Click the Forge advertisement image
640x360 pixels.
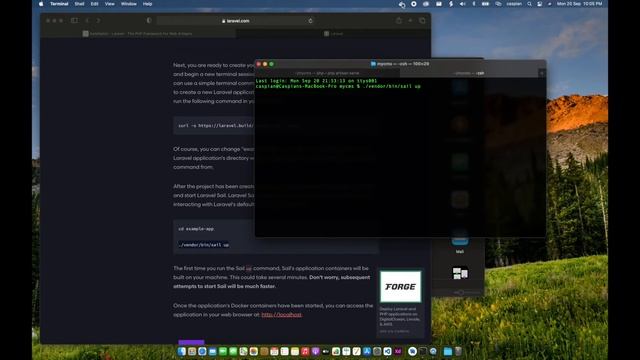[400, 287]
